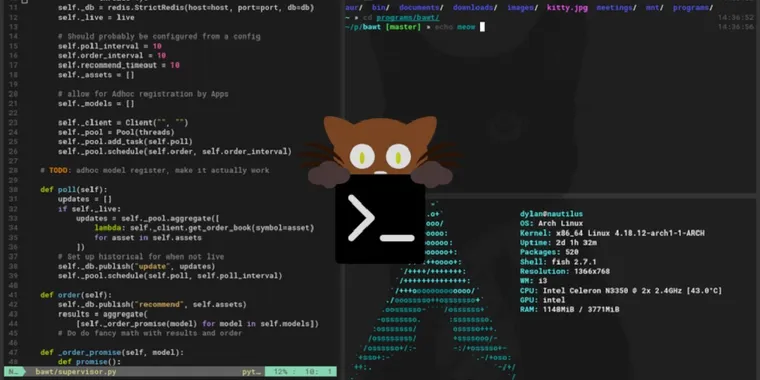
Task: Click the '12%' scroll percentage in statusline
Action: tap(281, 372)
